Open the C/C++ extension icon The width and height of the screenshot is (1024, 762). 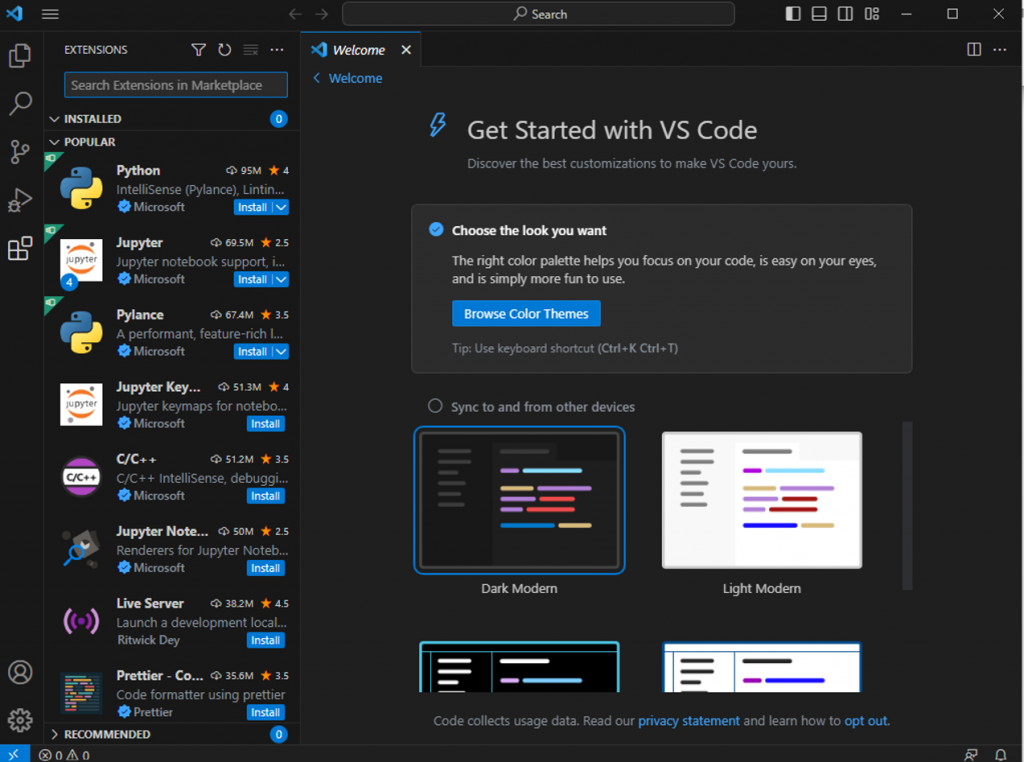(81, 477)
